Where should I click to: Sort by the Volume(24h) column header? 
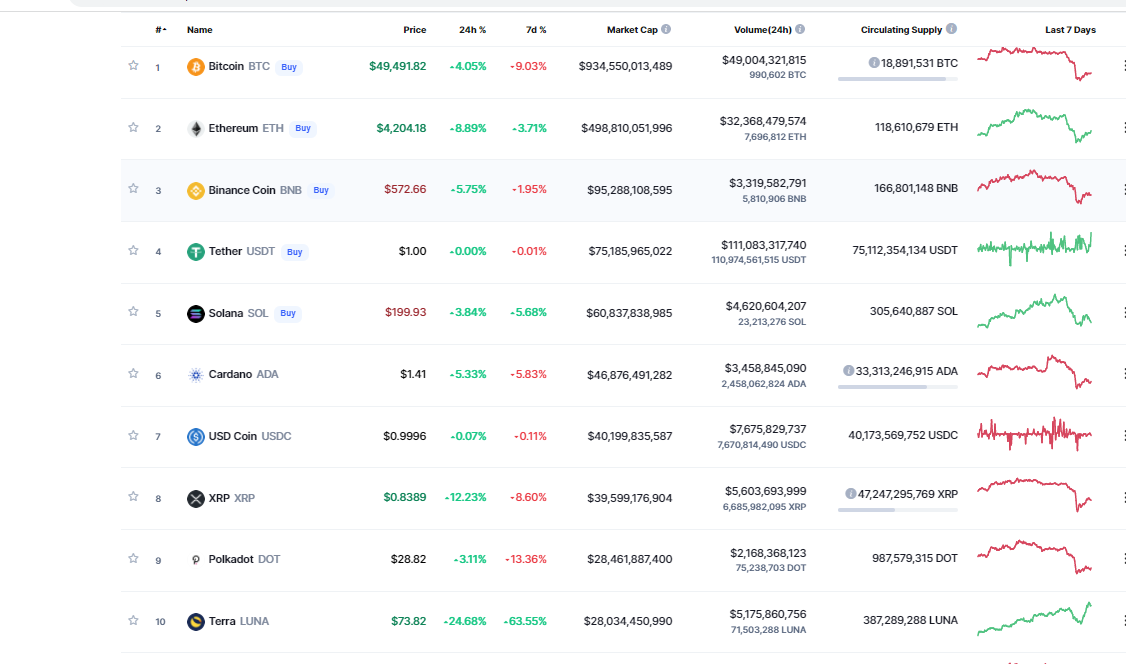(x=763, y=30)
